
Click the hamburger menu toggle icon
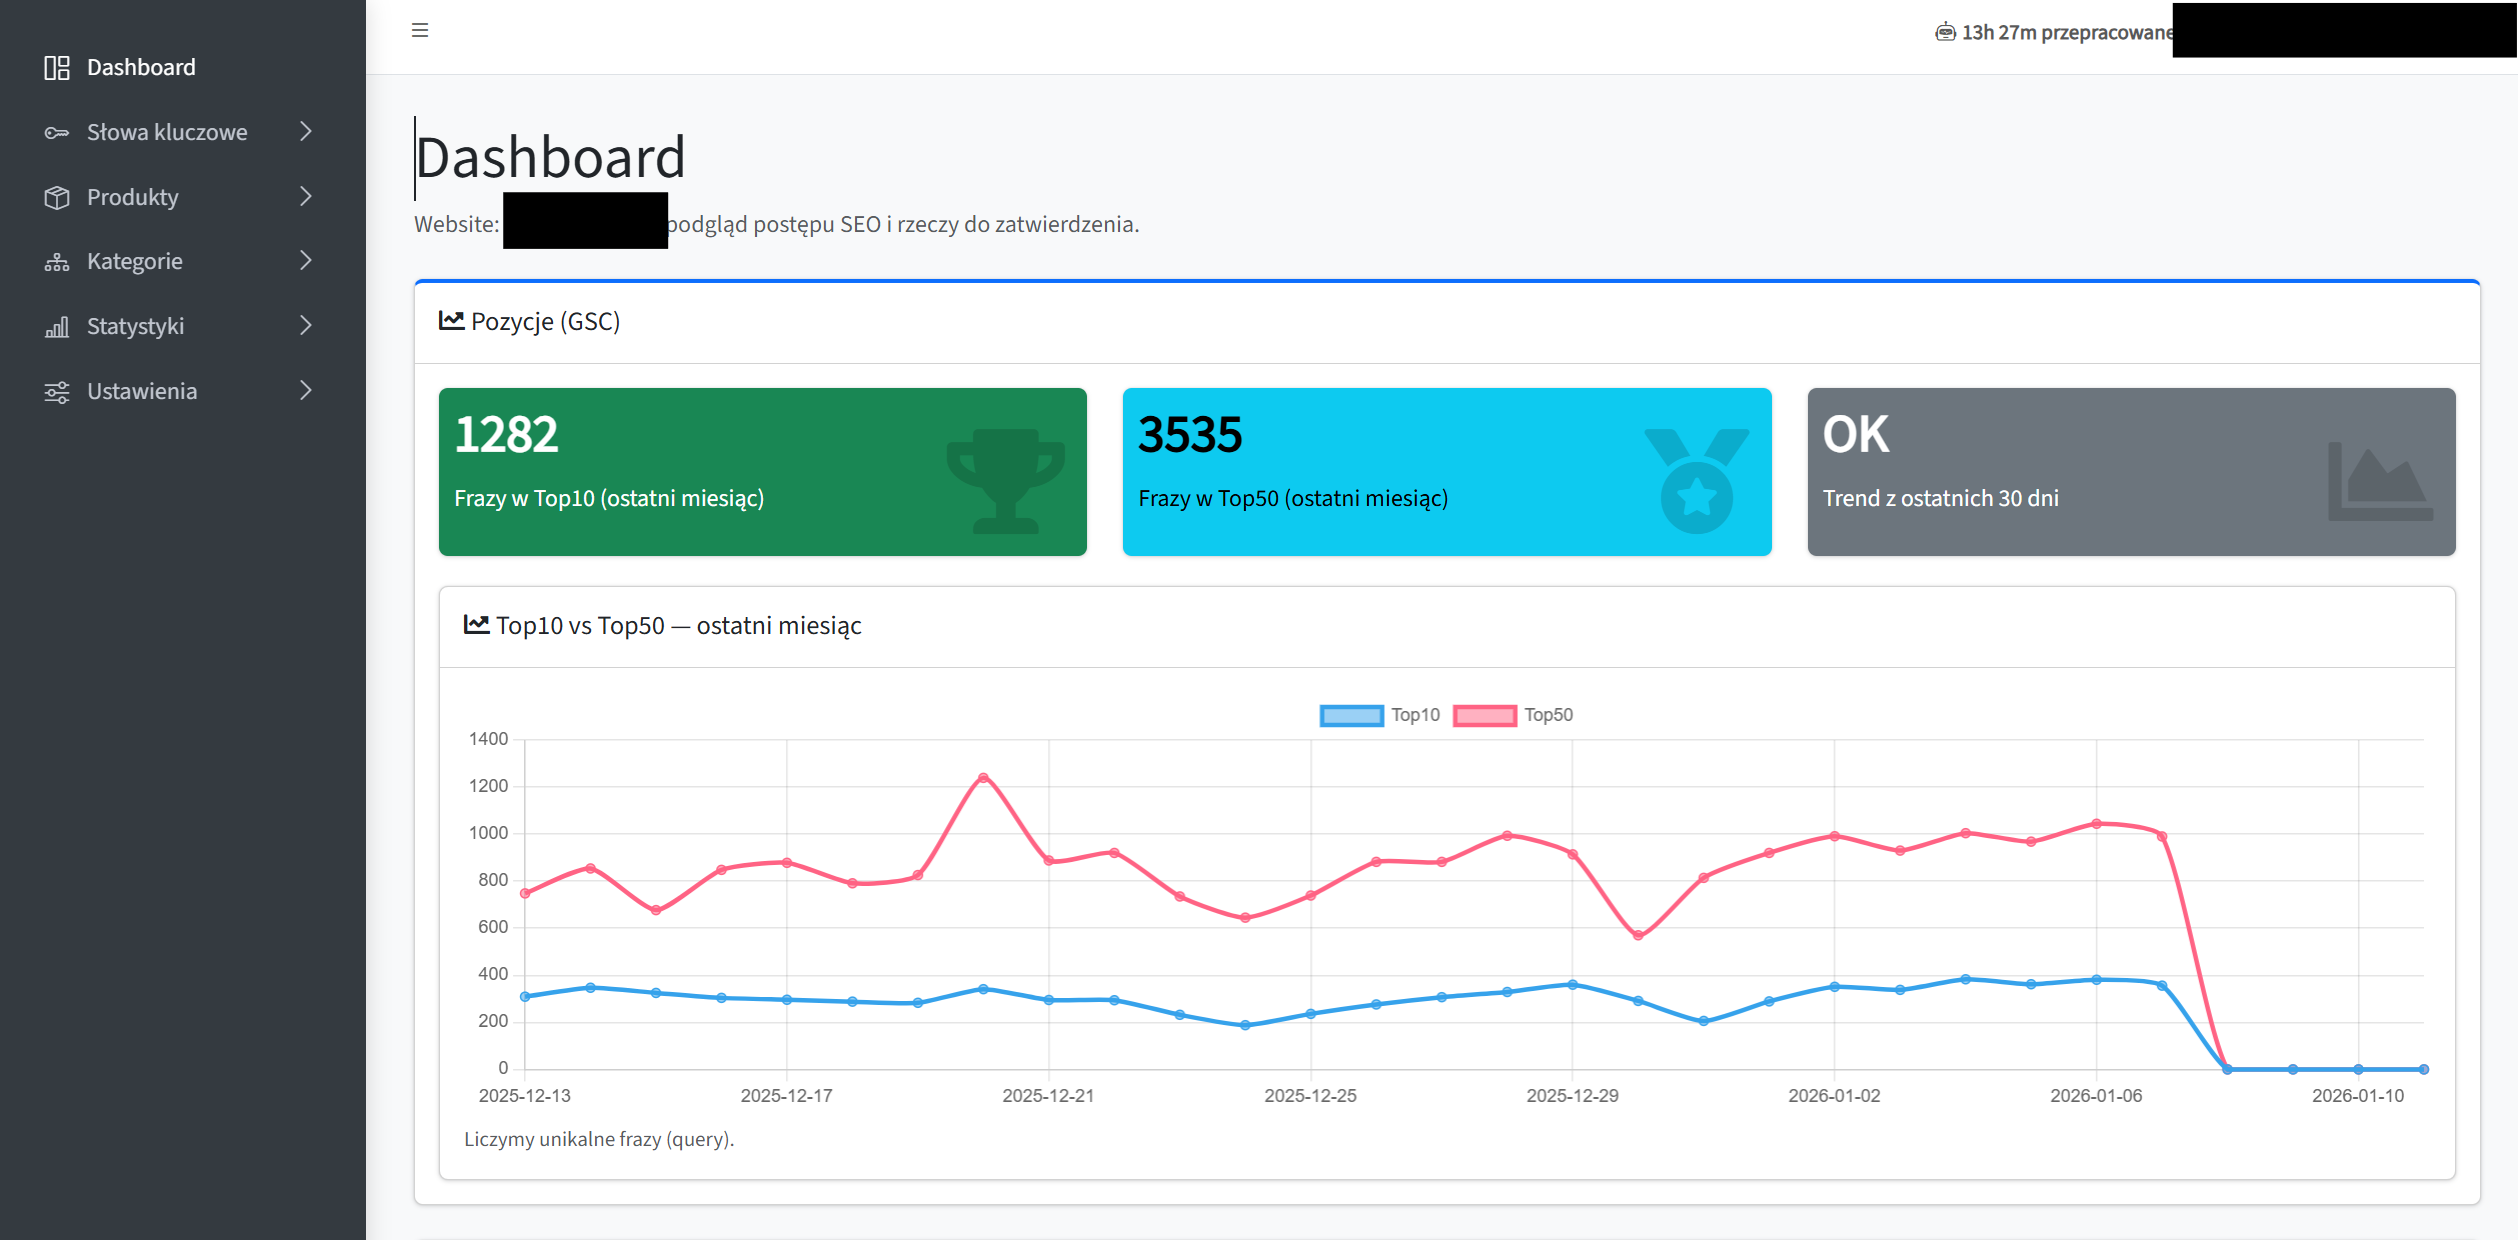pos(420,30)
